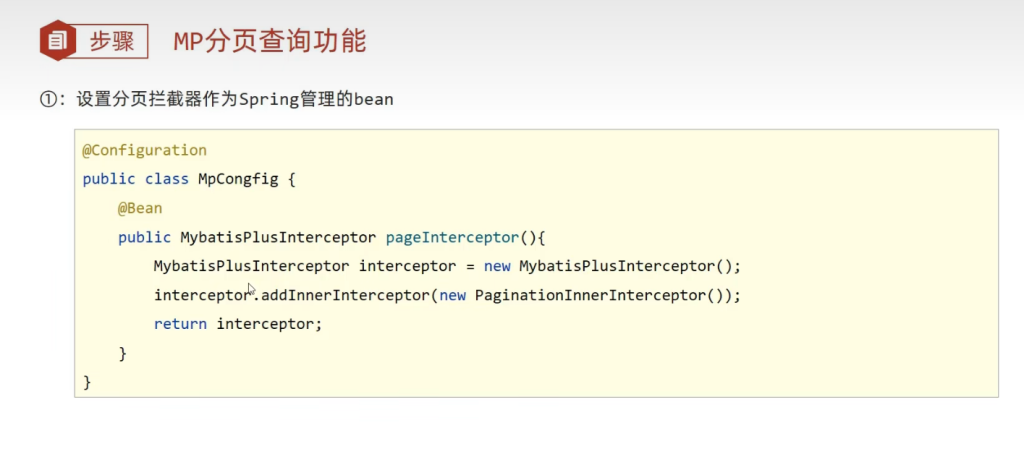Click the MybatisPlusInterceptor return type
The image size is (1024, 449).
pyautogui.click(x=277, y=237)
